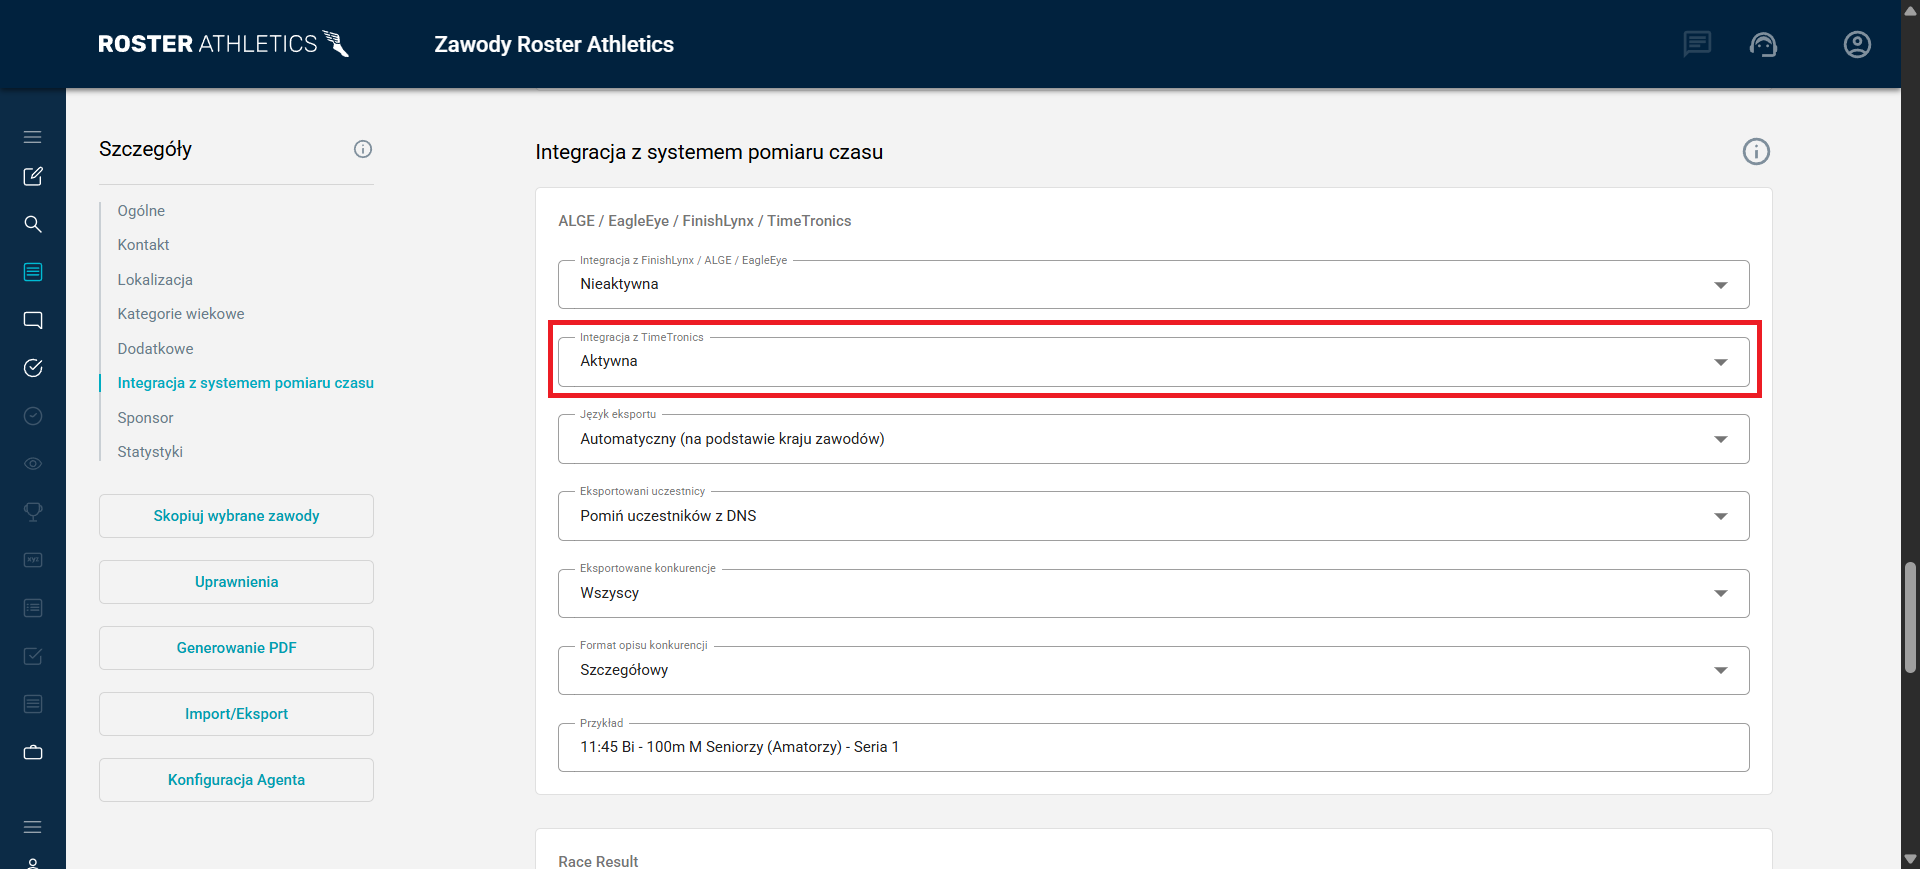Click the info icon beside Szczegóły
The height and width of the screenshot is (869, 1920).
(x=363, y=149)
